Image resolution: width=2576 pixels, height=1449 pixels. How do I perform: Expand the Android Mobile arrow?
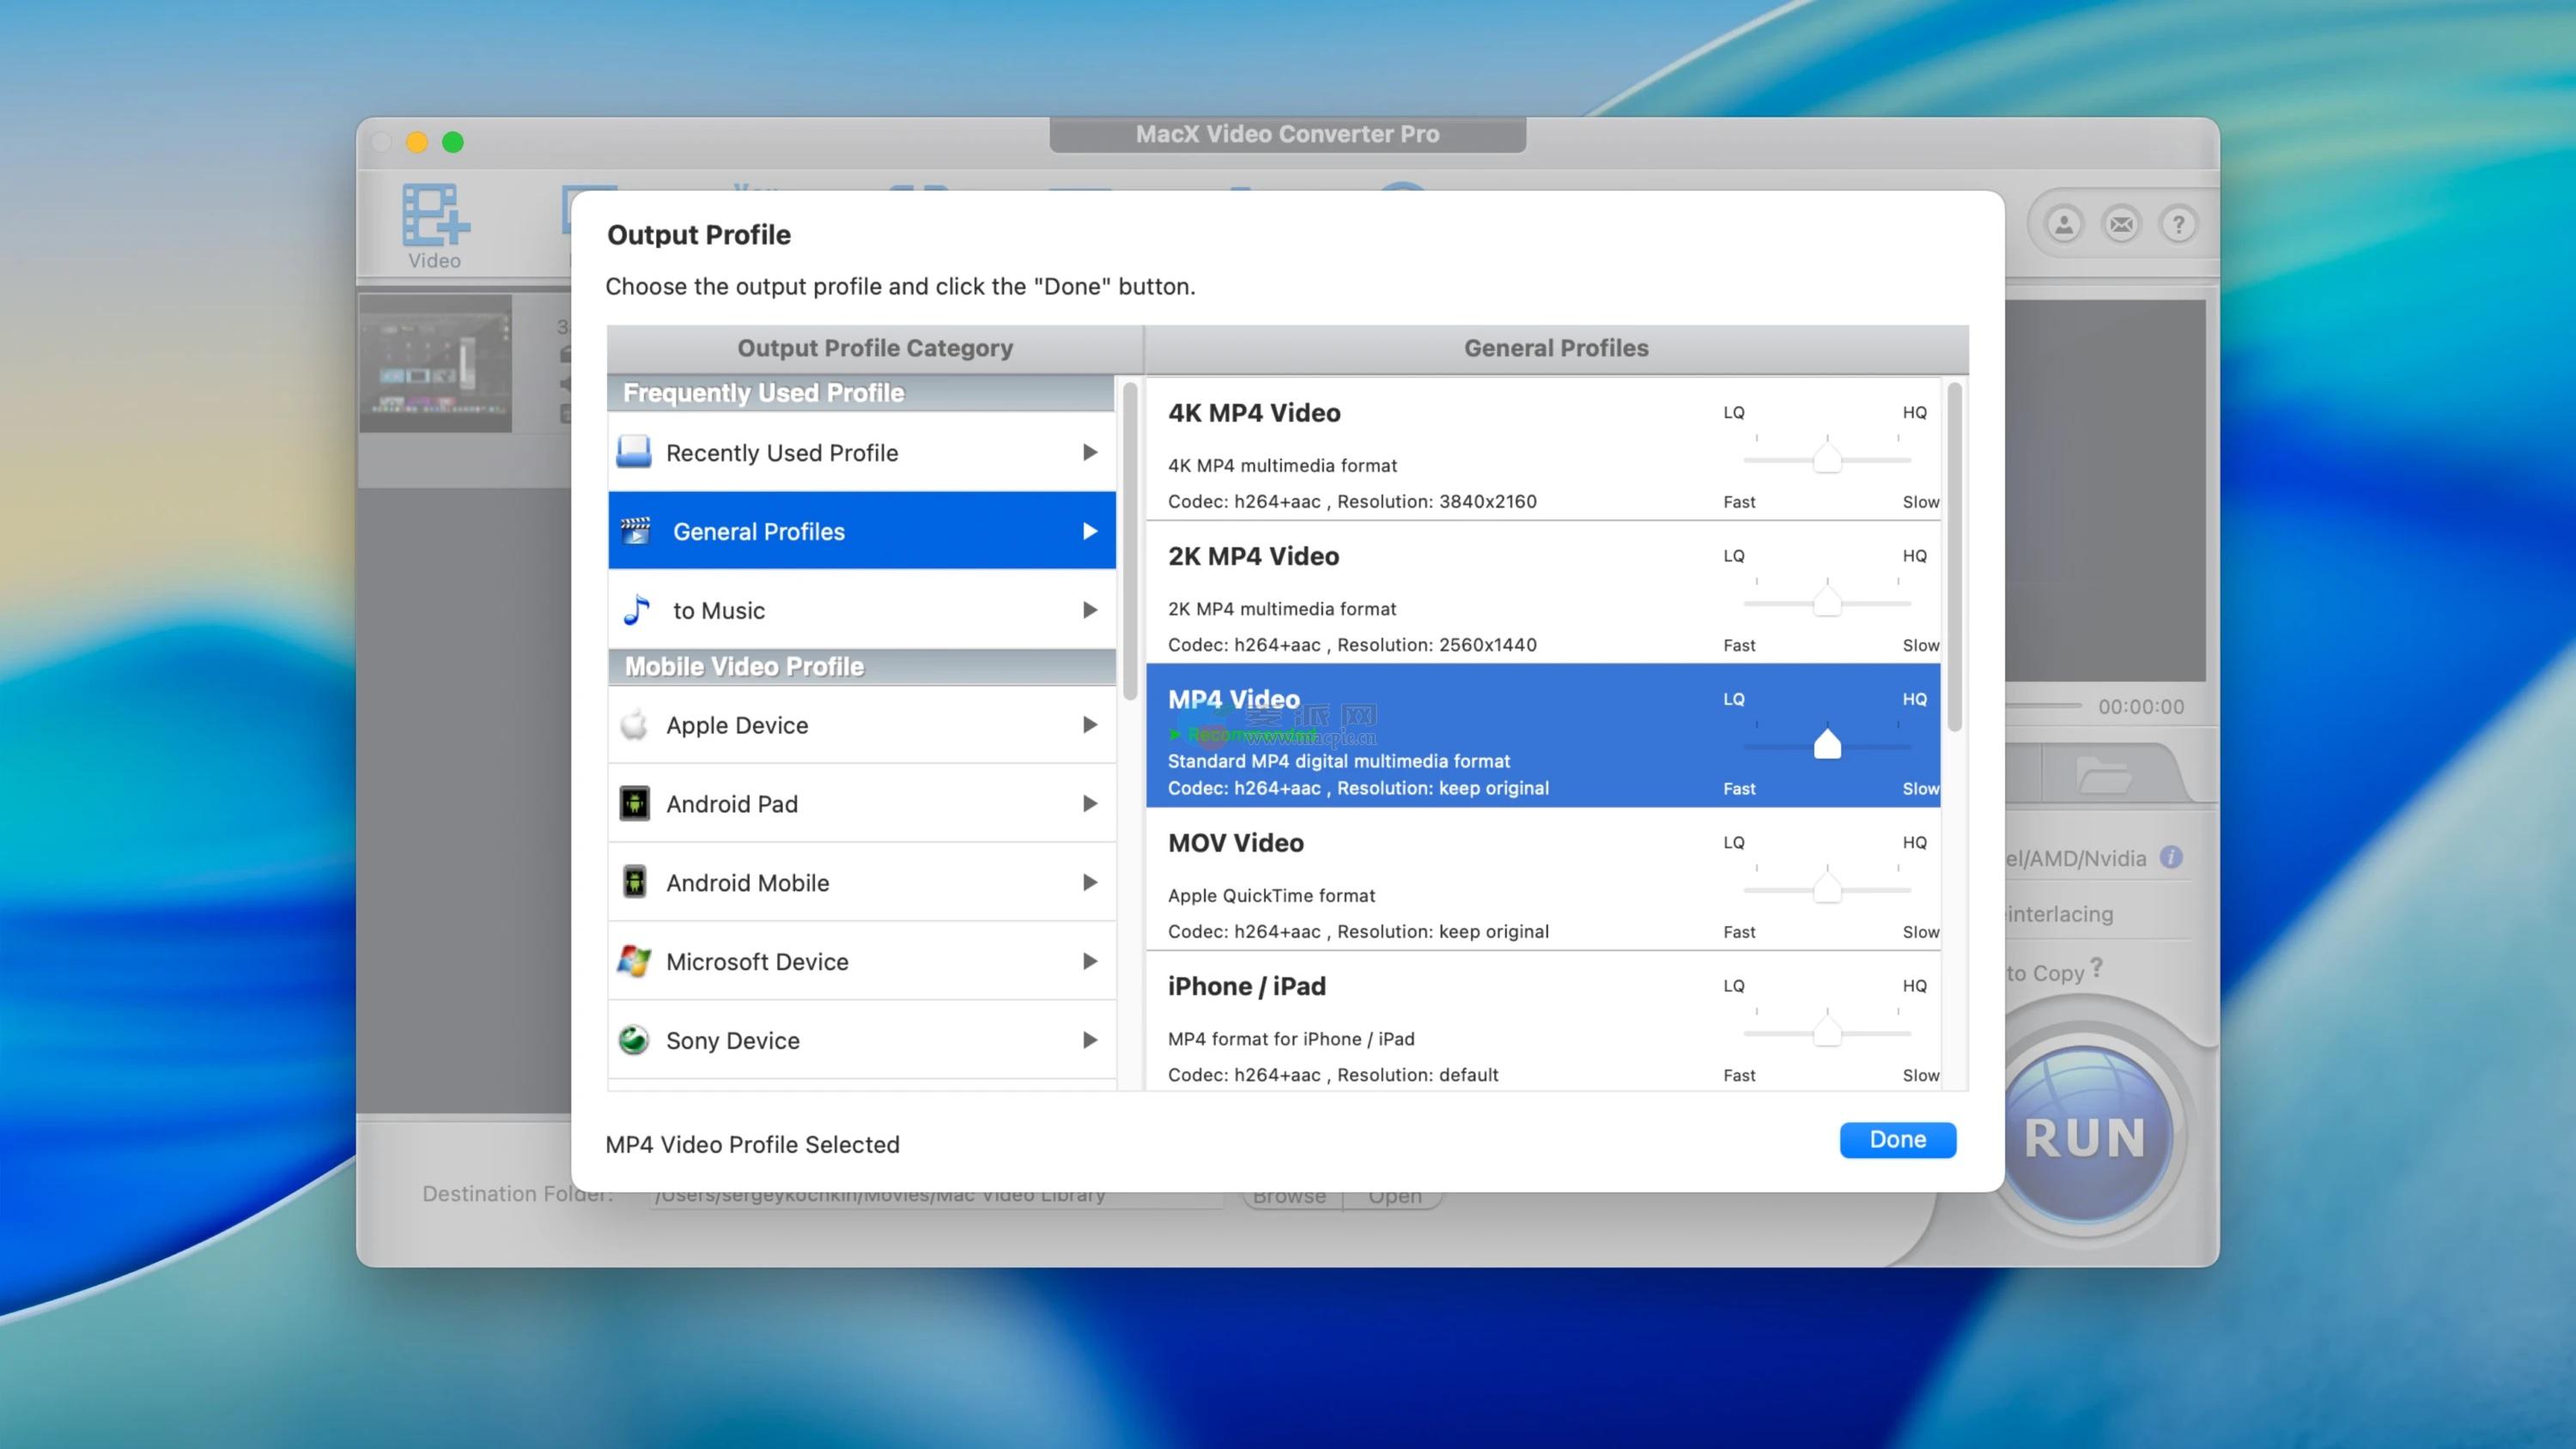pos(1090,882)
